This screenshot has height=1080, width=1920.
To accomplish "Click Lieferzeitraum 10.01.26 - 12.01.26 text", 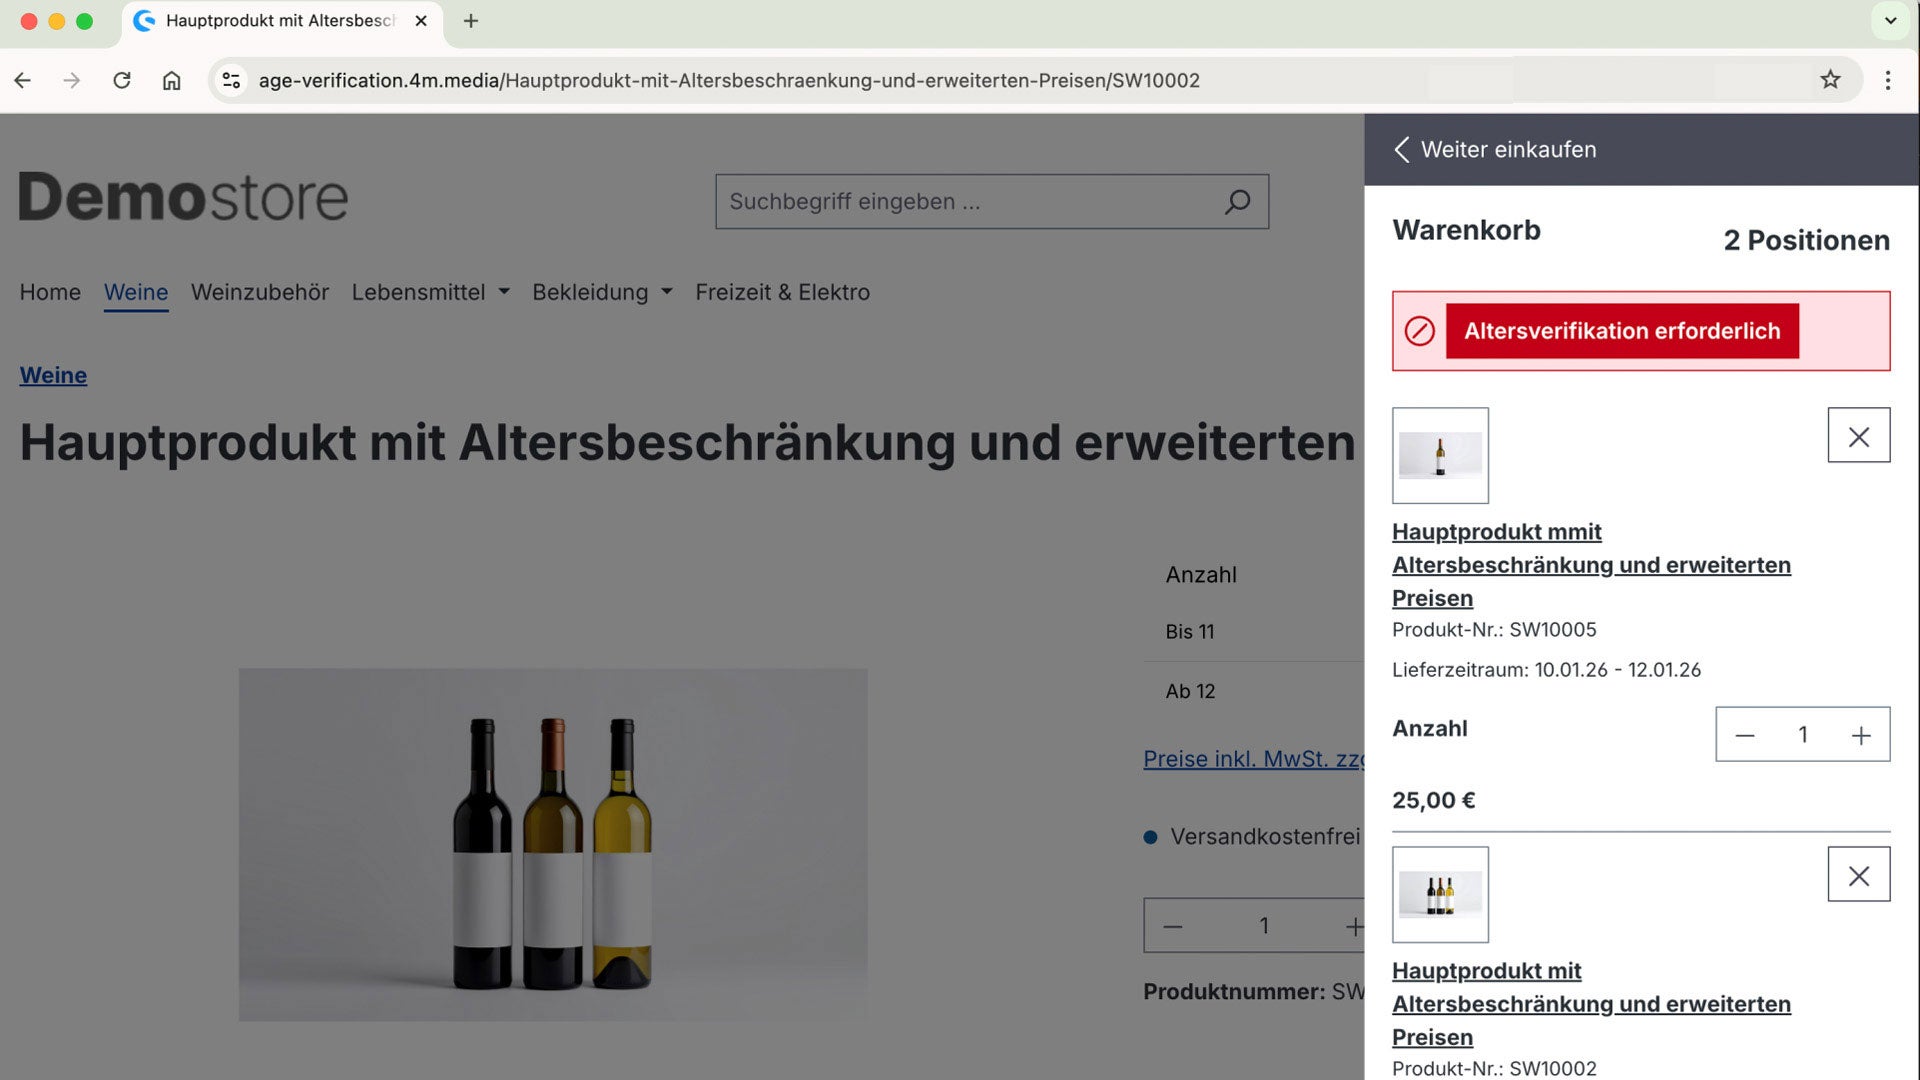I will pos(1546,670).
